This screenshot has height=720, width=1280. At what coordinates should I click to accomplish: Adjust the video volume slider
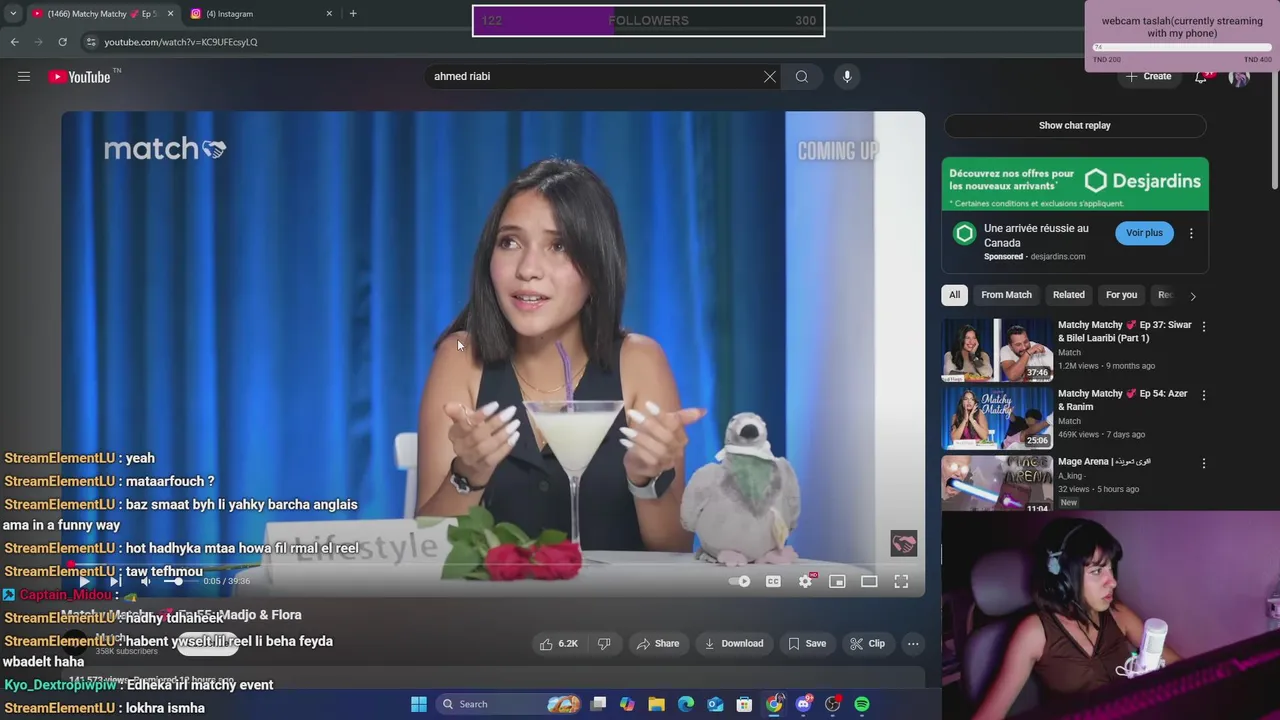click(178, 581)
